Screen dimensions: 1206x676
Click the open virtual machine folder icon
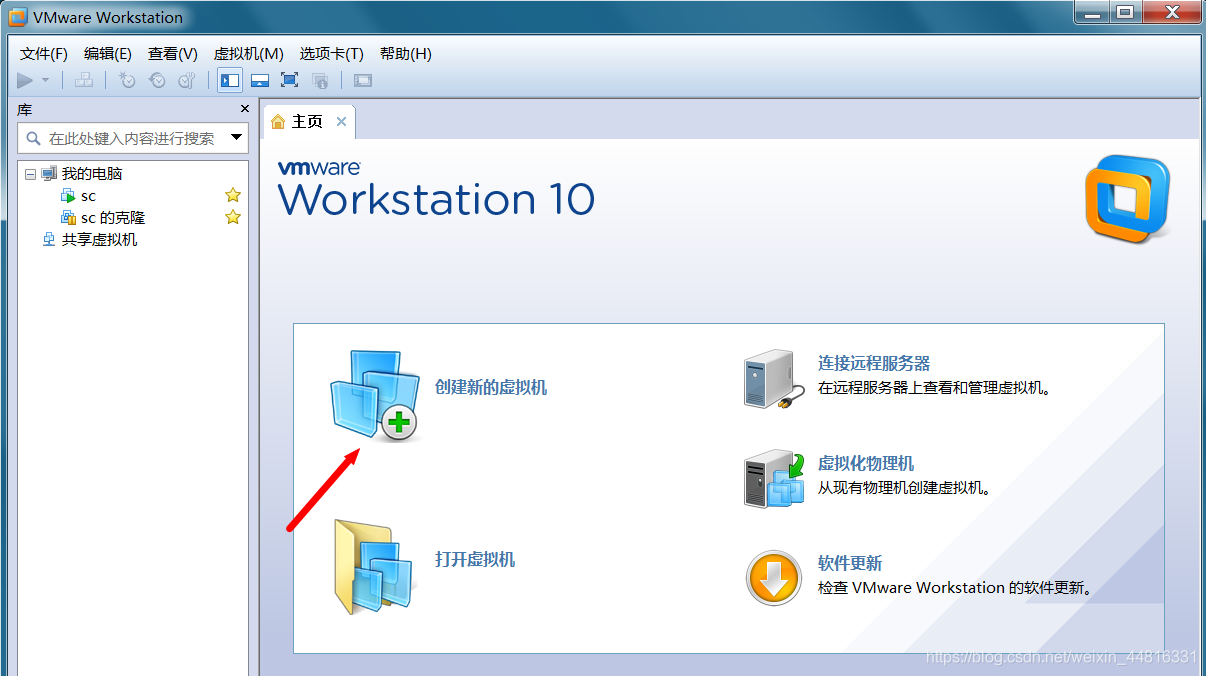pos(373,566)
